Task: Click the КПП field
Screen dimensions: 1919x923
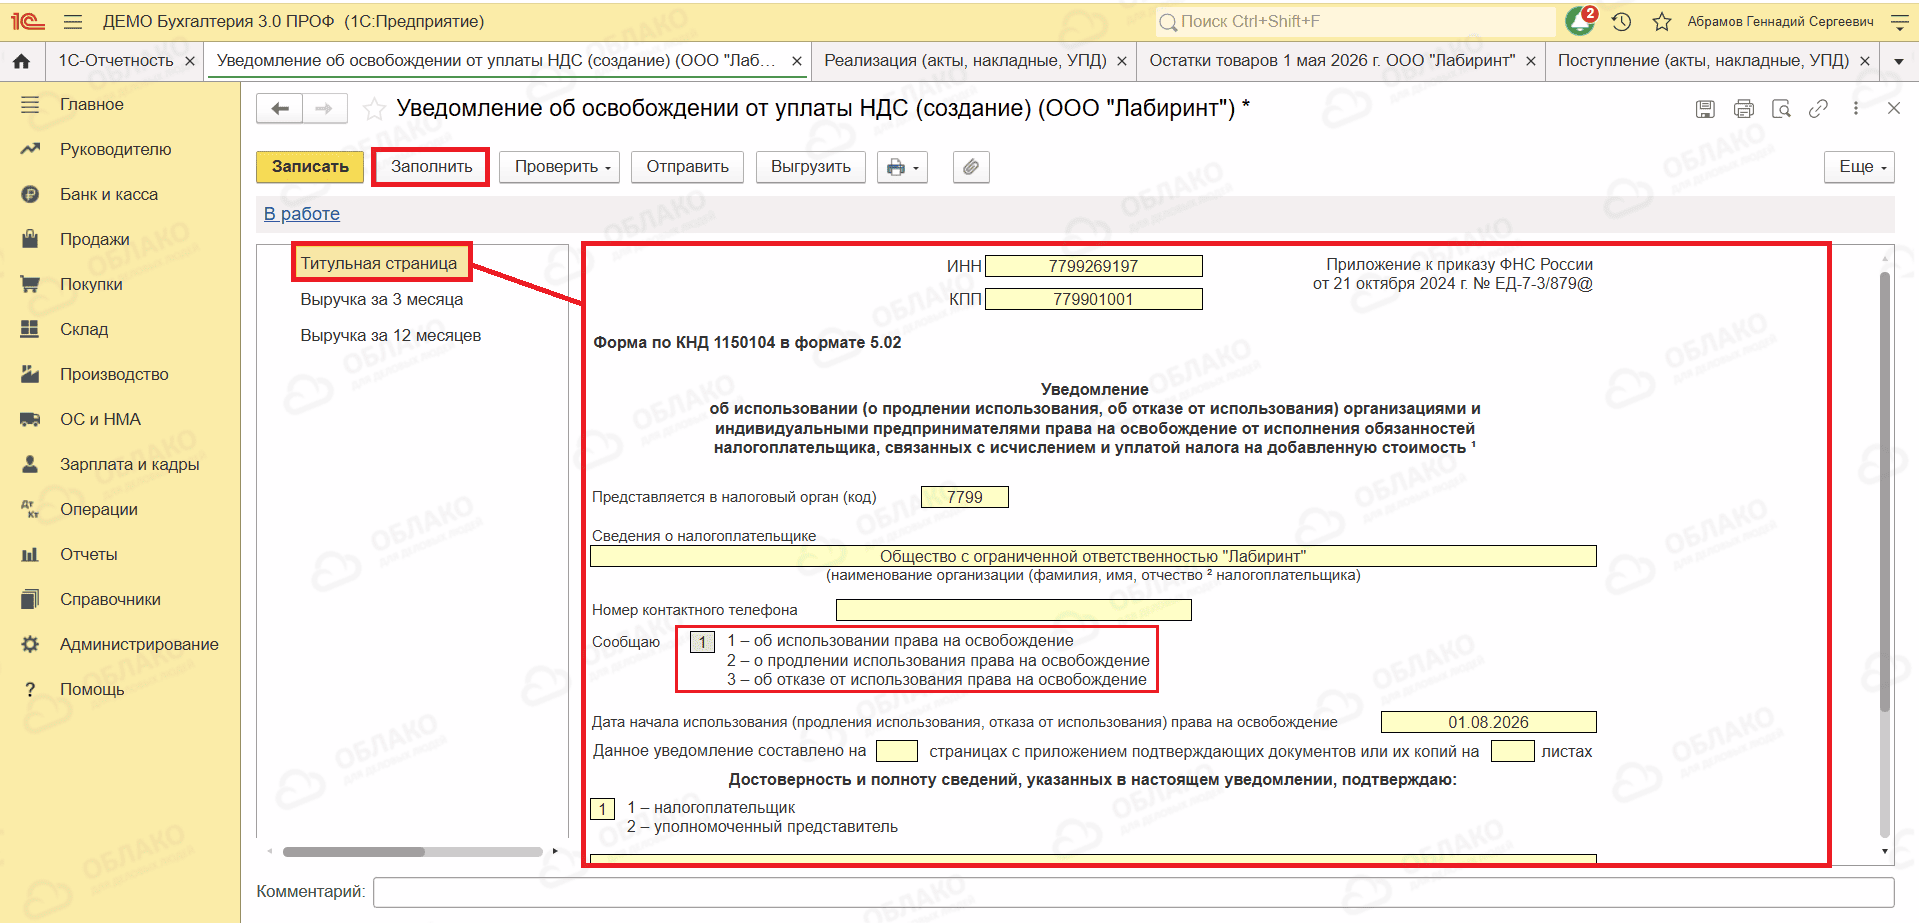Action: 1094,299
